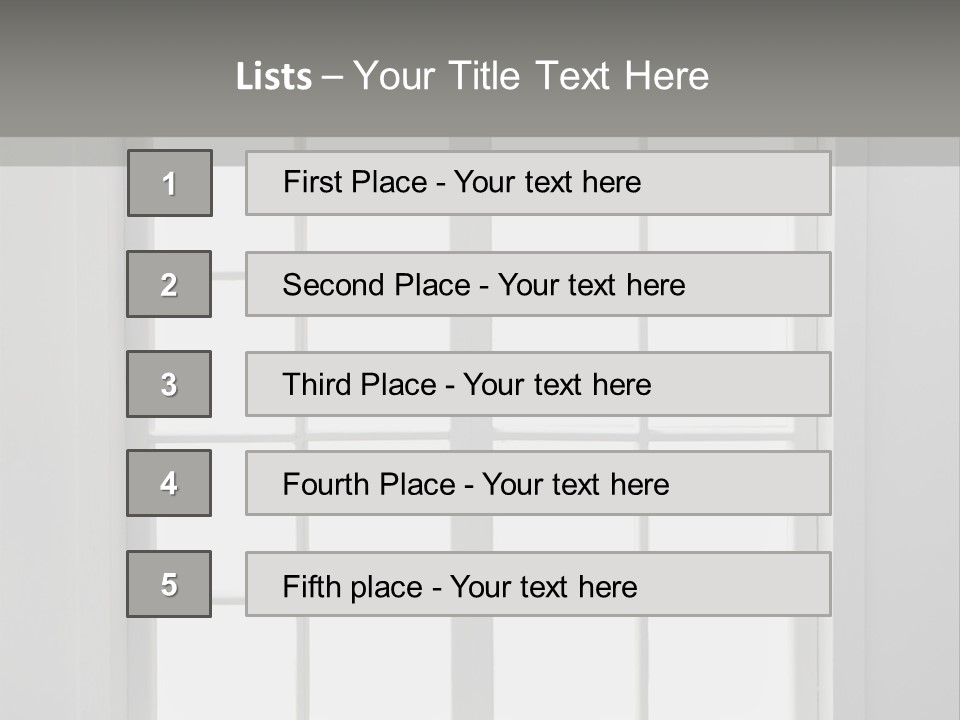This screenshot has height=720, width=960.
Task: Click the 'First Place - Your text here' text
Action: click(462, 182)
